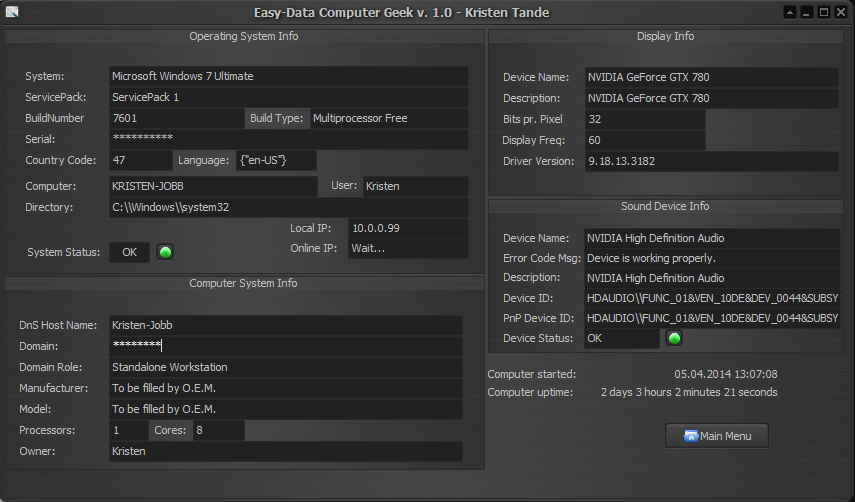Image resolution: width=855 pixels, height=502 pixels.
Task: Click the Display Description field
Action: pos(712,99)
